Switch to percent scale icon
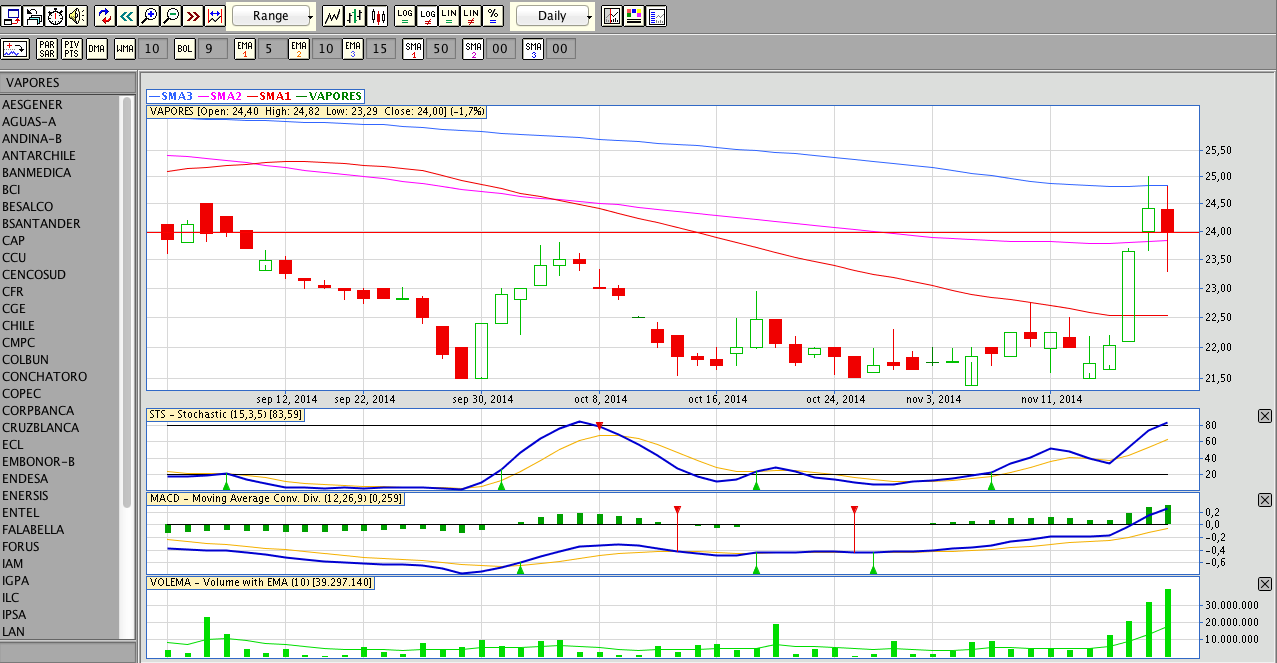This screenshot has width=1277, height=663. (x=493, y=16)
